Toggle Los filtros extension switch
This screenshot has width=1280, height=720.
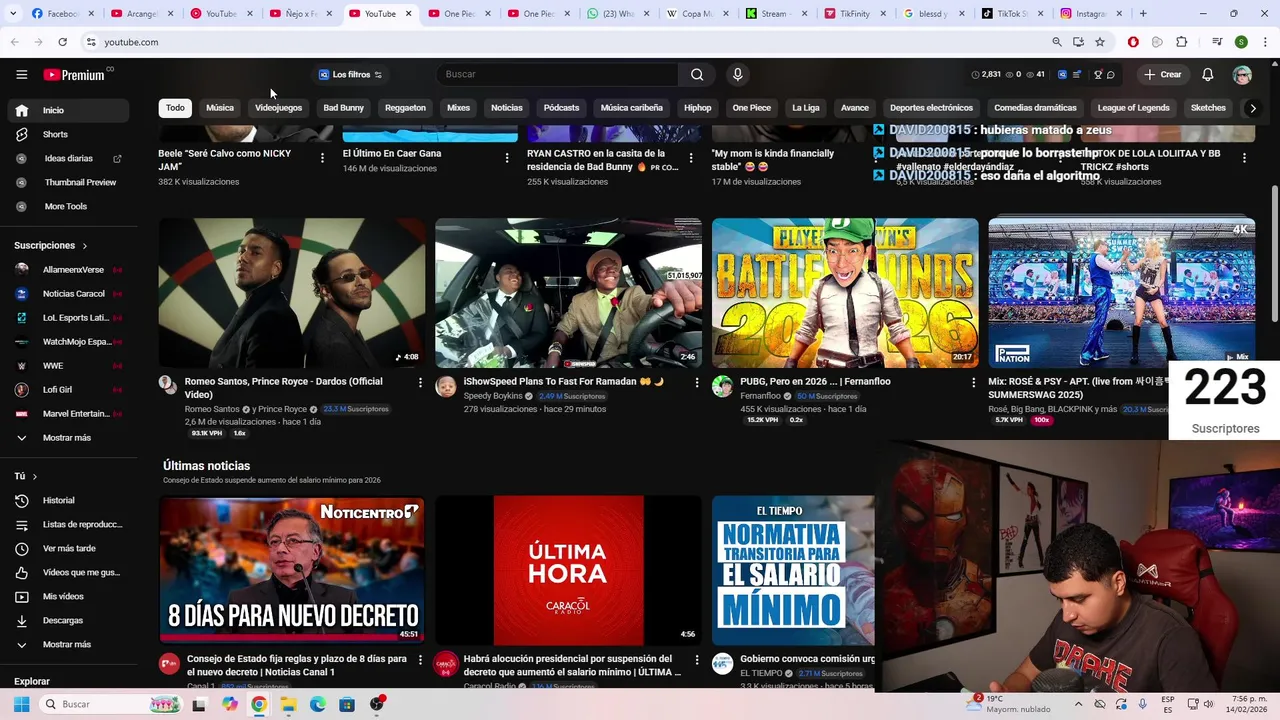click(378, 75)
